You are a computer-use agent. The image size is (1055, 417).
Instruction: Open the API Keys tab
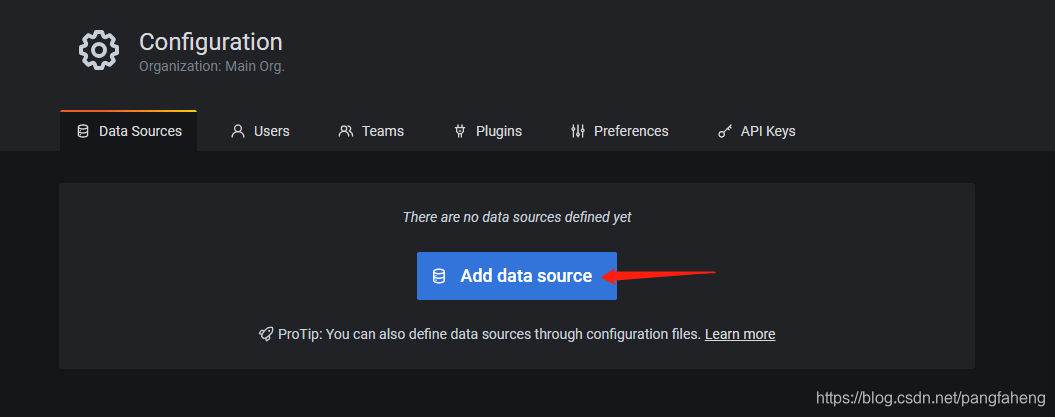pos(756,131)
